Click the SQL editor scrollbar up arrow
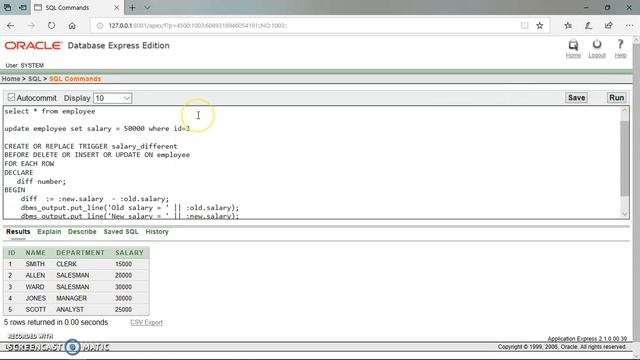The image size is (640, 360). click(x=624, y=111)
